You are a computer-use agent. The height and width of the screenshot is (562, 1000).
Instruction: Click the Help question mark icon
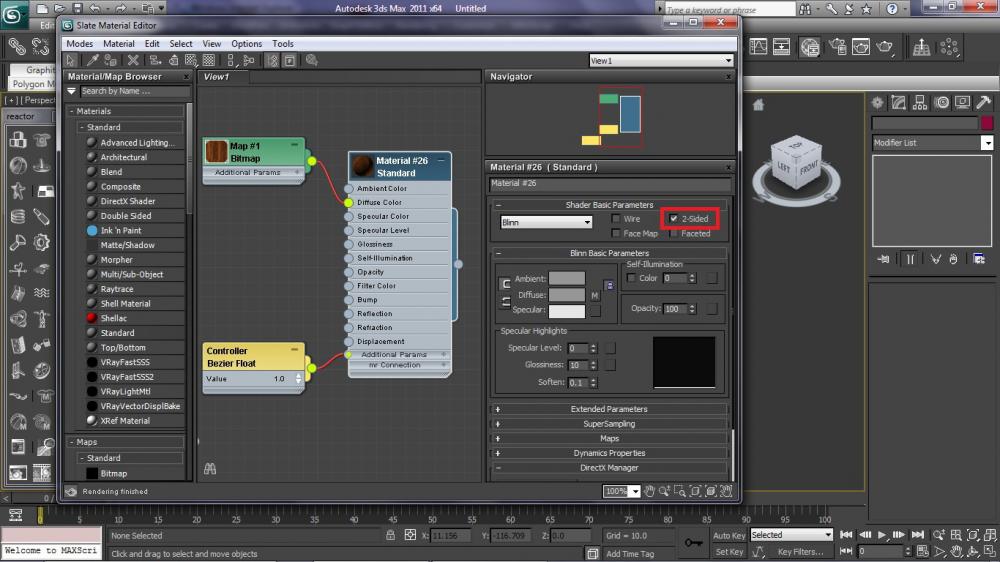pyautogui.click(x=892, y=9)
